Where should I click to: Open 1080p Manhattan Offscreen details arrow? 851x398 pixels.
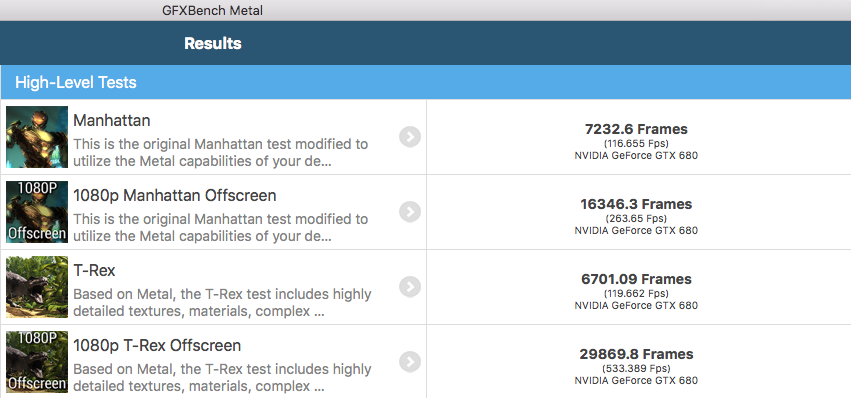pyautogui.click(x=410, y=212)
